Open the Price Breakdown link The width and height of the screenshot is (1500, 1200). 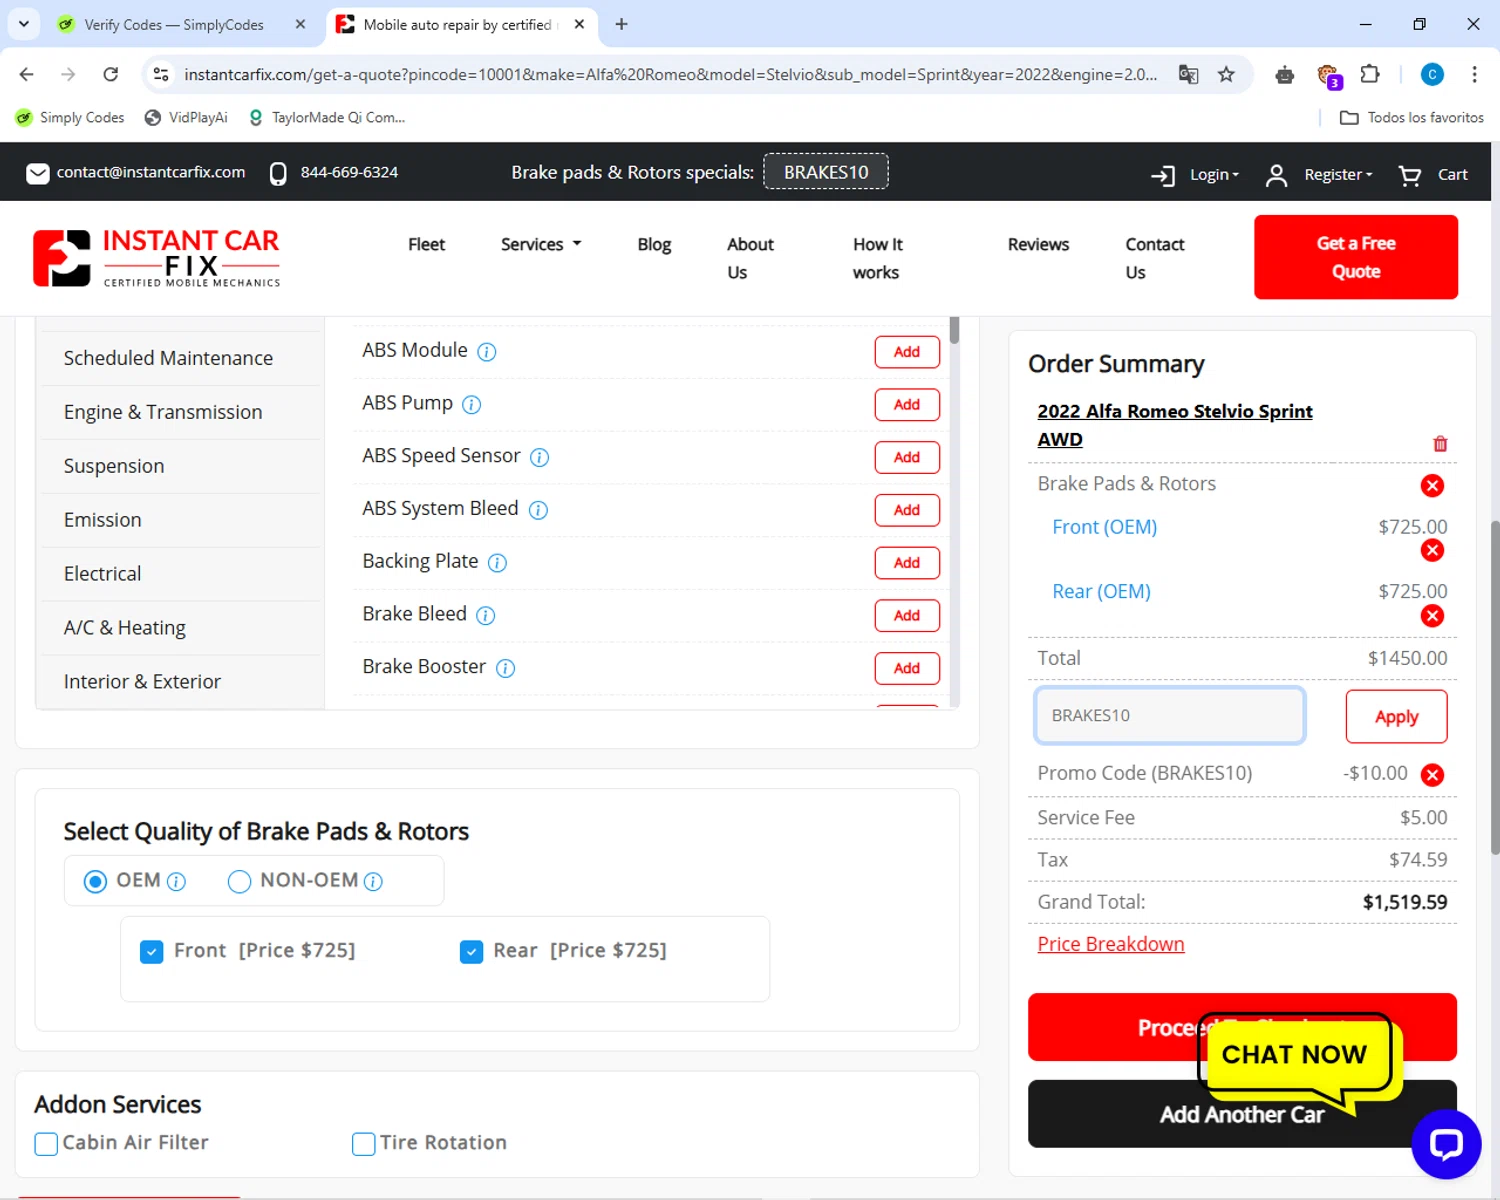click(1110, 945)
